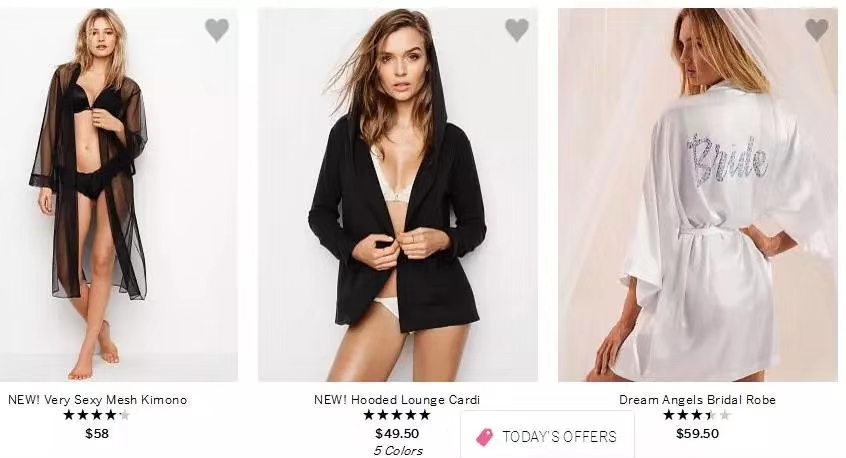846x458 pixels.
Task: Click the $58 kimono price
Action: 97,434
